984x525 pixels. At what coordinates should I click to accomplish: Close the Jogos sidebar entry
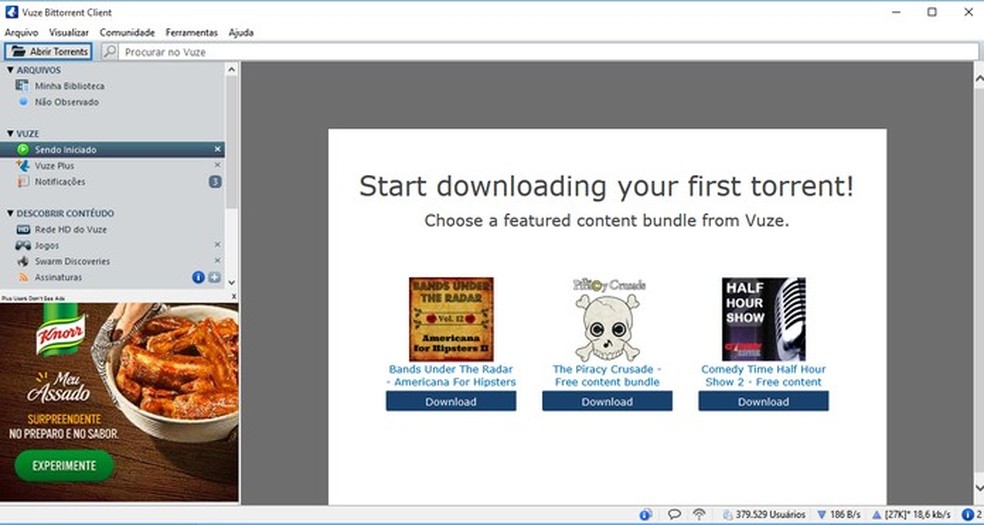coord(217,245)
